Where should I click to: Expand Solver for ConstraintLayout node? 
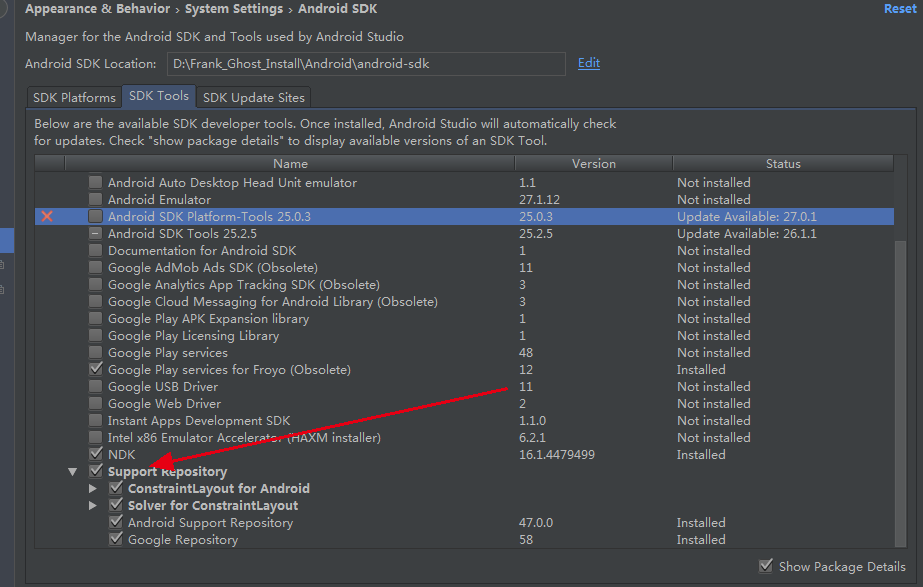coord(92,505)
